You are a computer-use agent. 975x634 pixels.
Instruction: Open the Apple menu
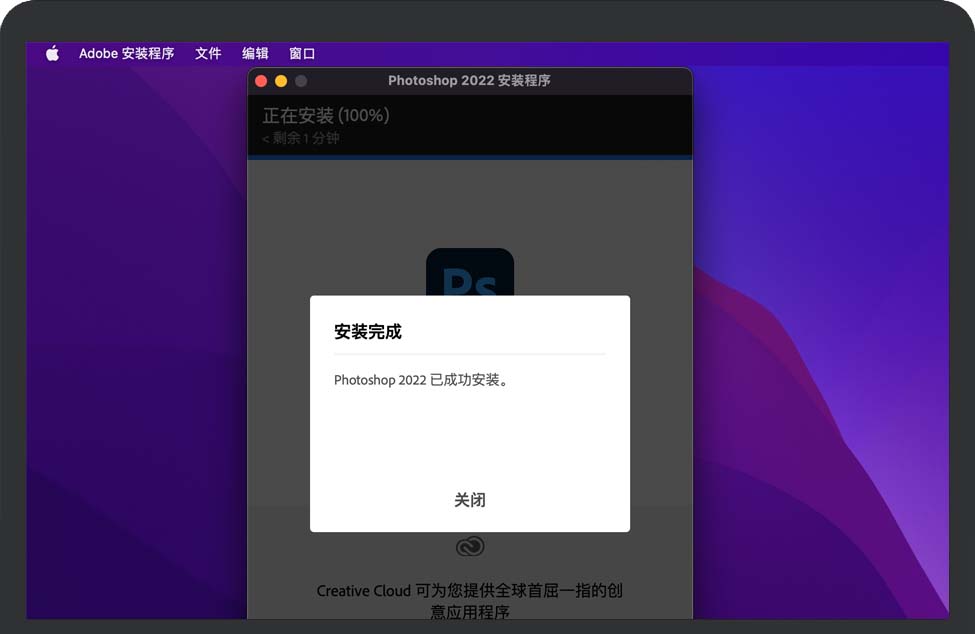coord(53,53)
